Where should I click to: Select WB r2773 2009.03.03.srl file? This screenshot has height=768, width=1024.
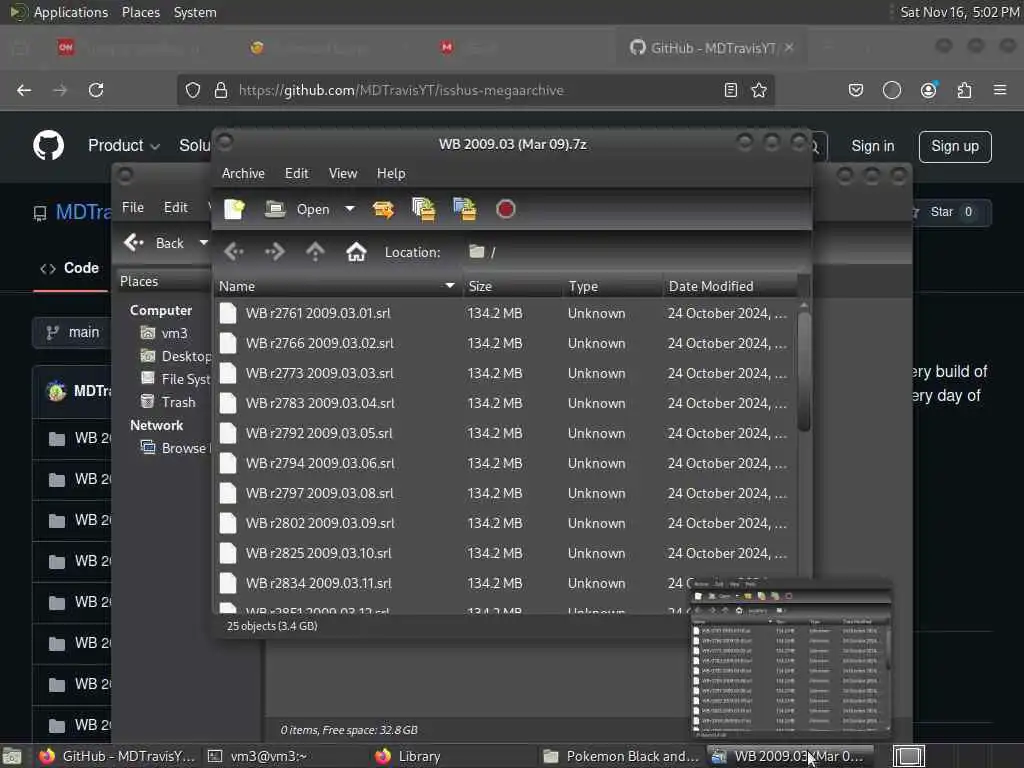pyautogui.click(x=505, y=373)
